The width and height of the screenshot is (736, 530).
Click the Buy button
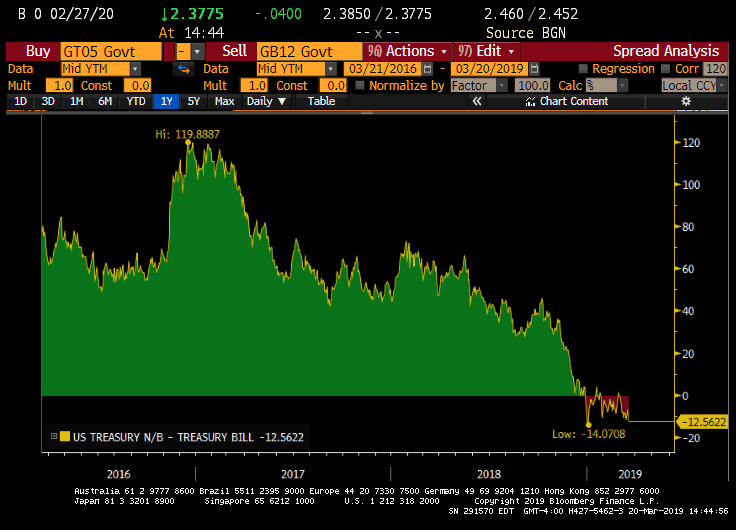33,51
